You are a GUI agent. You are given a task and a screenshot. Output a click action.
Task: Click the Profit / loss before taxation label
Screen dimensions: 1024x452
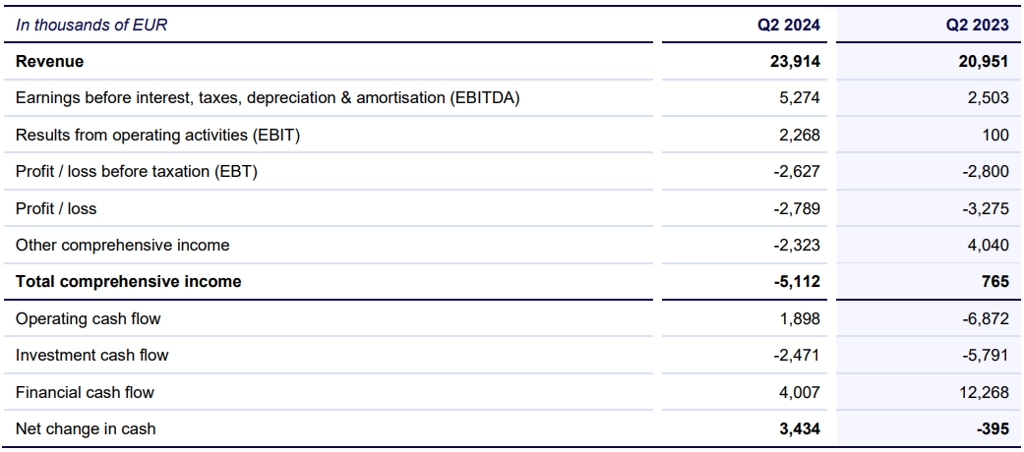coord(137,172)
